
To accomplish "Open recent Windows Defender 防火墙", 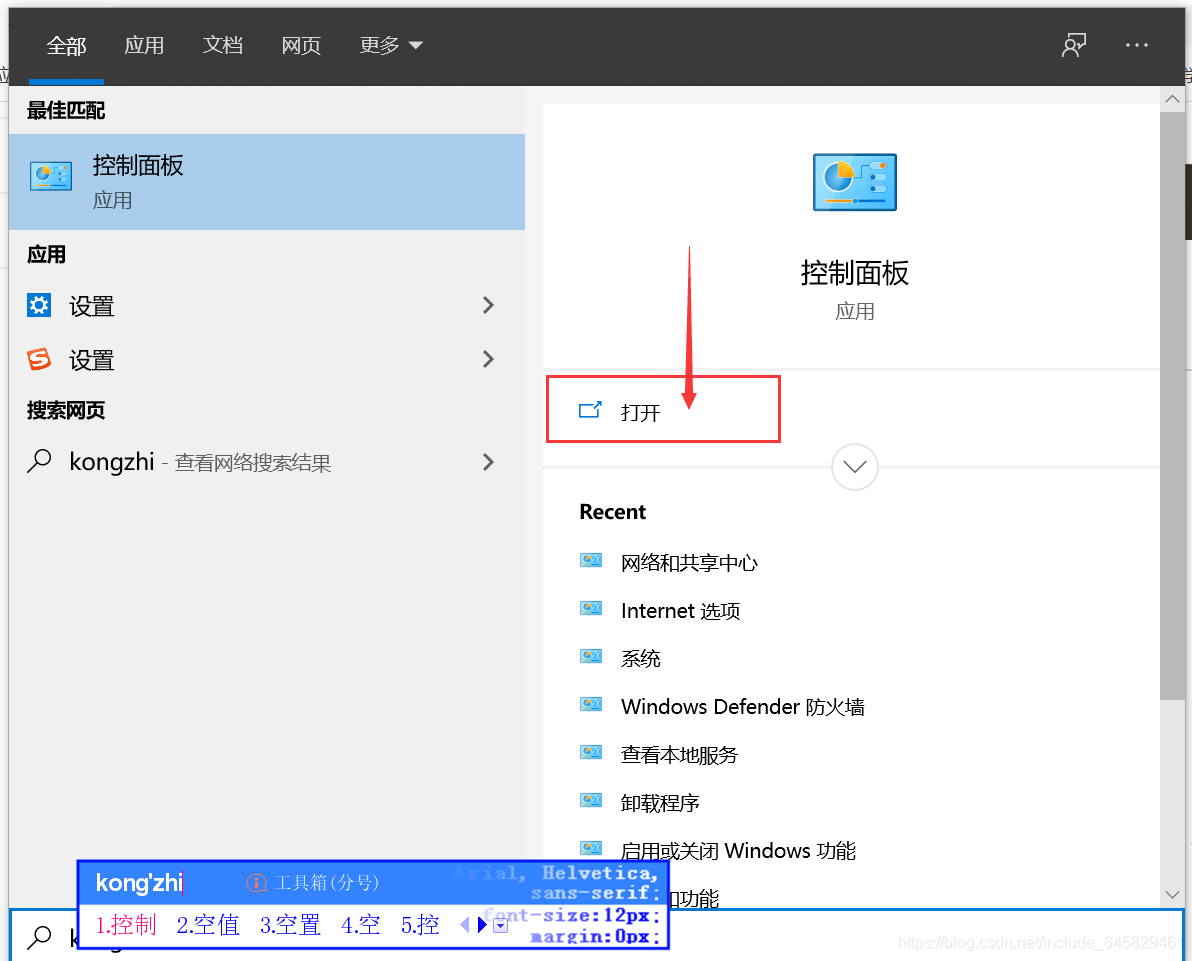I will [x=743, y=706].
